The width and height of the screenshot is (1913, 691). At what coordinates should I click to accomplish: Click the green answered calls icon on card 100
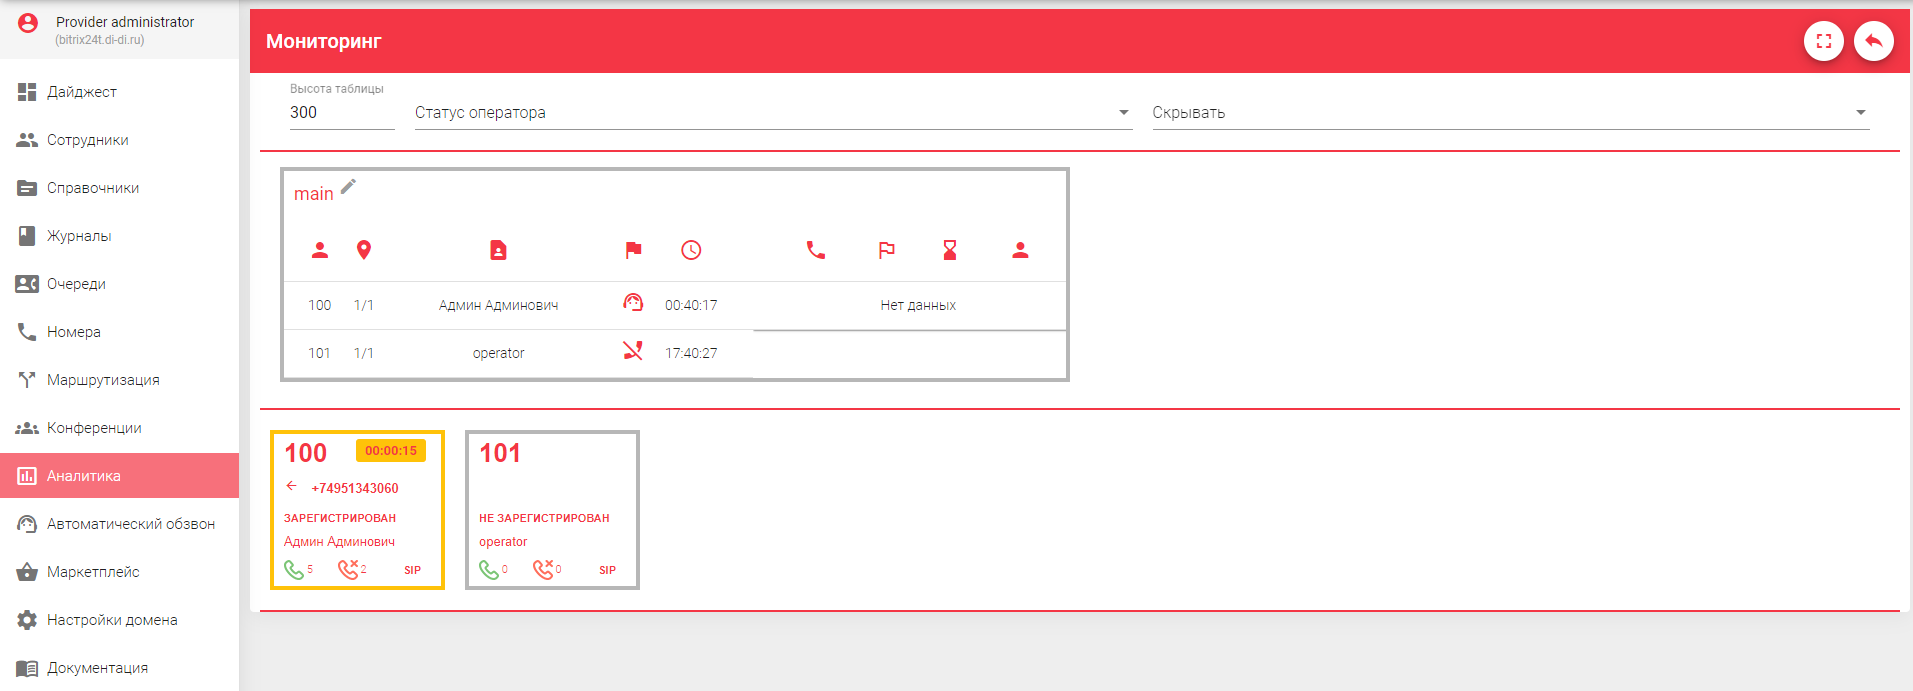(293, 570)
